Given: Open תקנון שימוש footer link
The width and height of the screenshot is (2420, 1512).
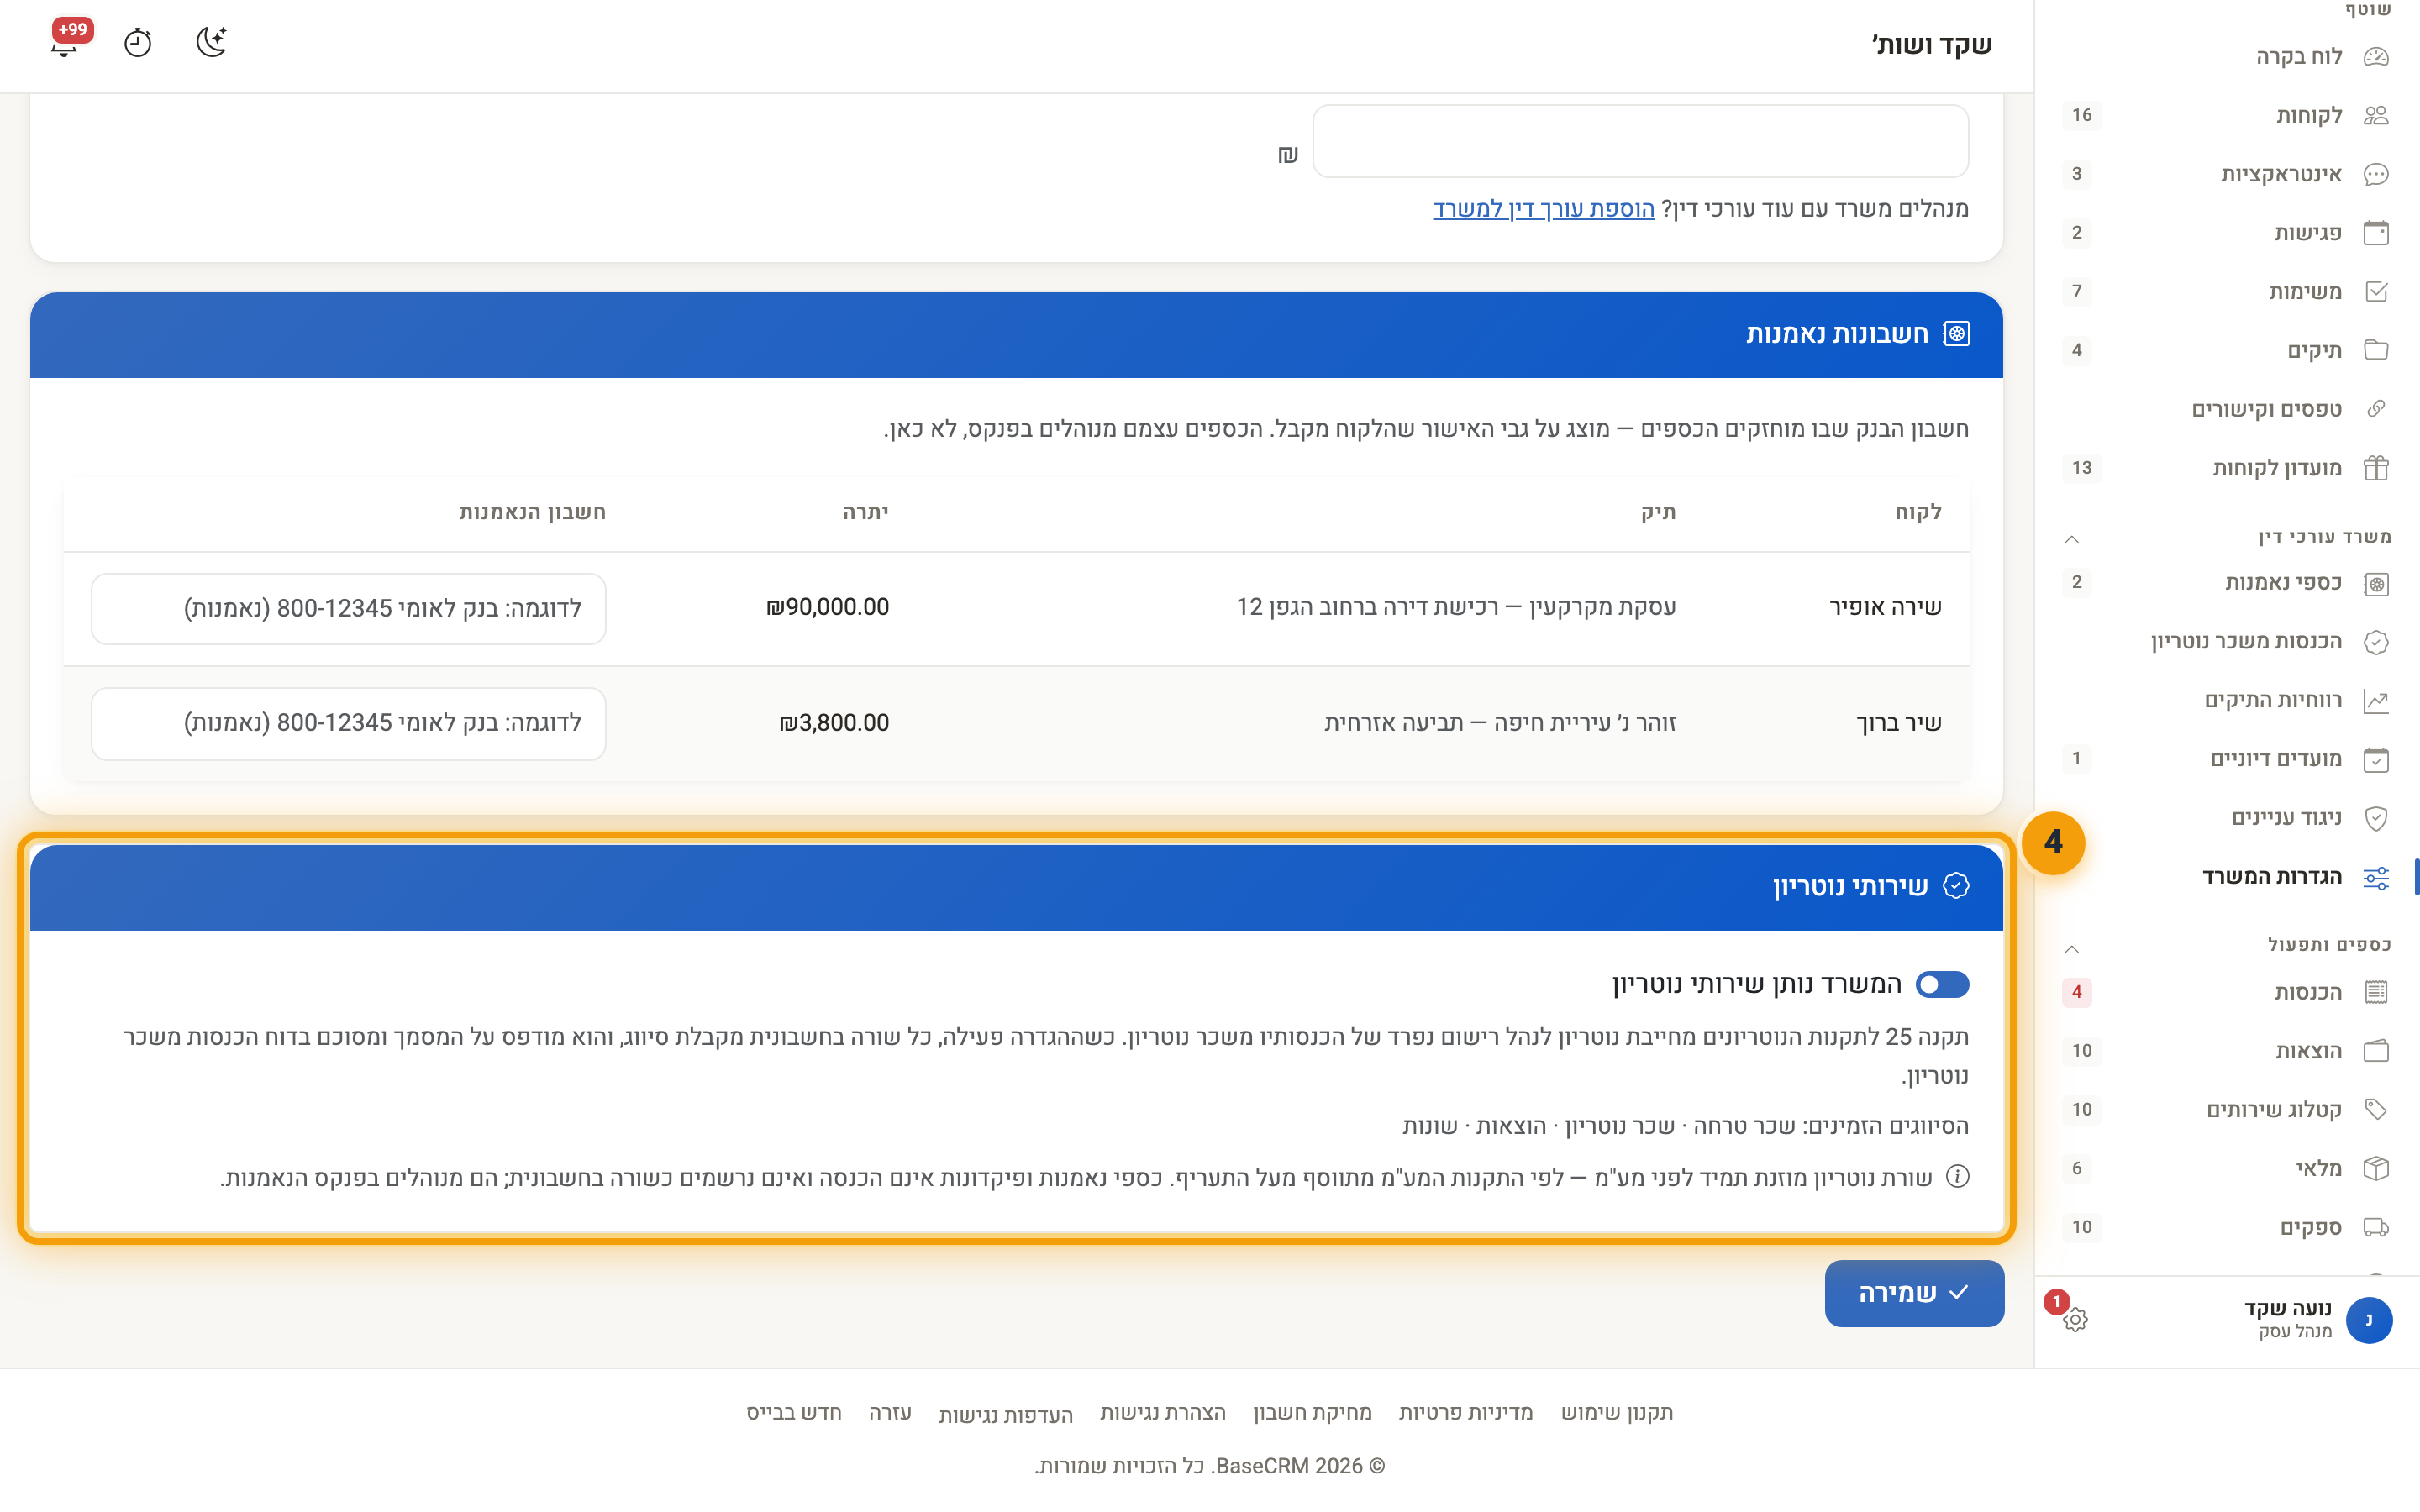Looking at the screenshot, I should click(x=1617, y=1413).
